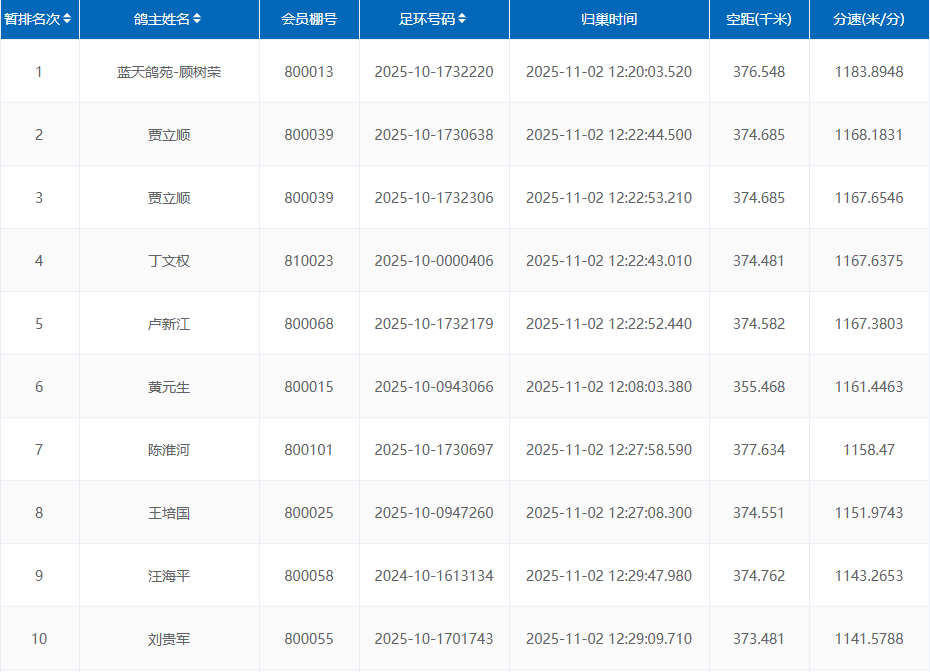Select the speed value 1158.47
930x672 pixels.
[869, 450]
